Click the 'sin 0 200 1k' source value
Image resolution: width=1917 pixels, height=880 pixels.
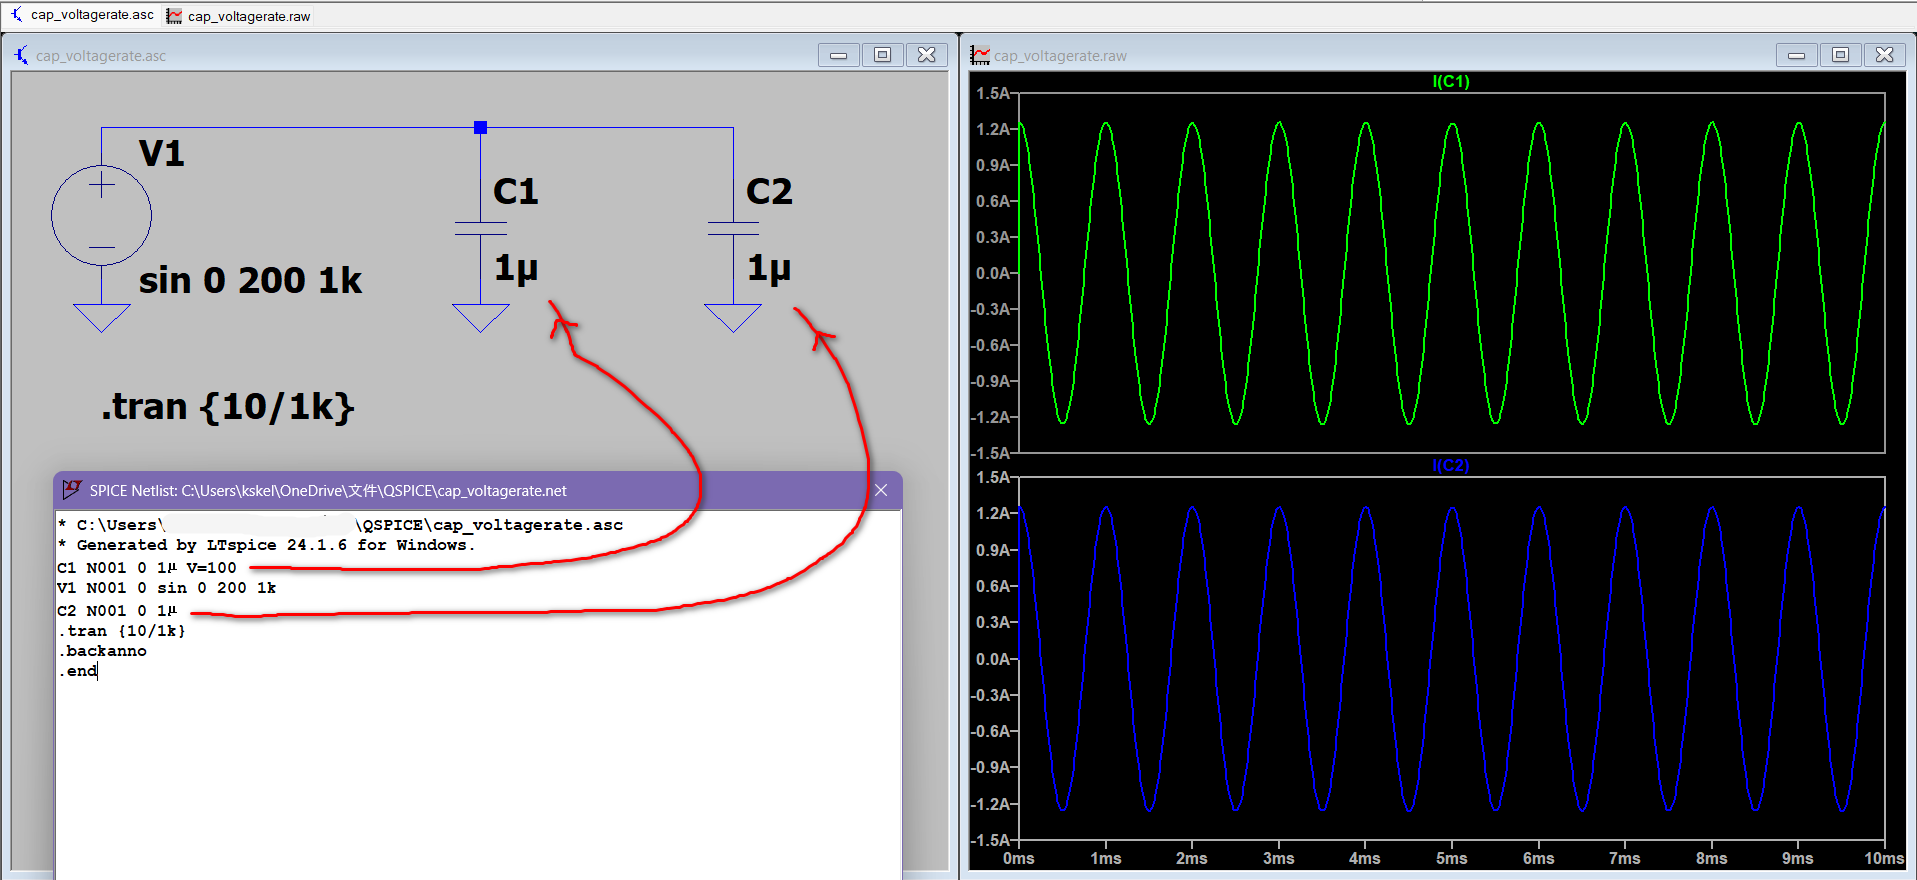pos(250,280)
